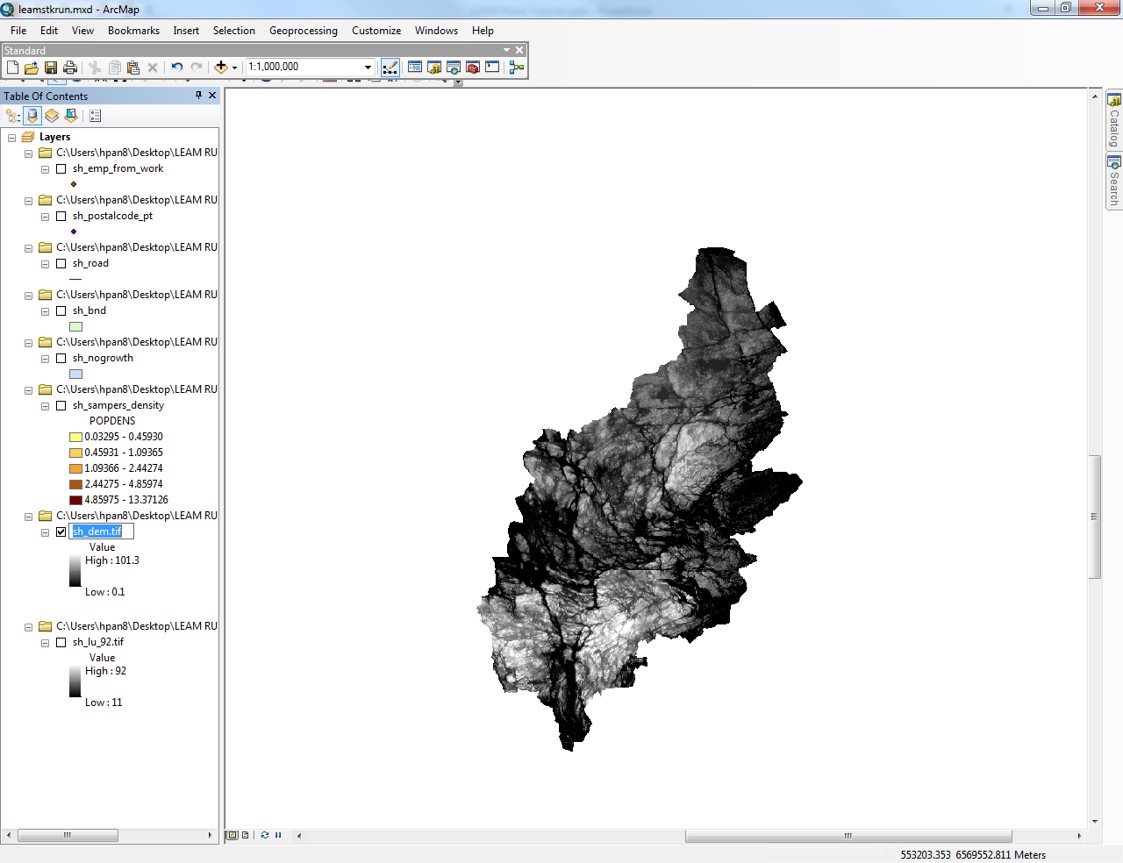Click the sh_dem.tif grayscale color ramp
This screenshot has height=863, width=1123.
74,572
